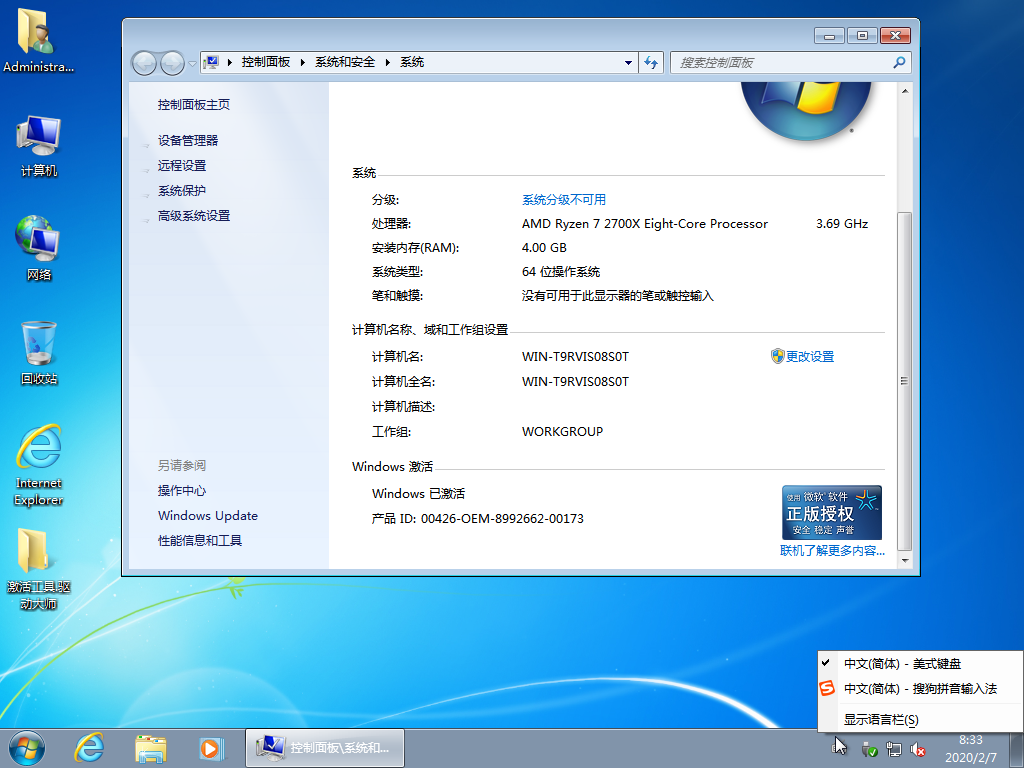1024x768 pixels.
Task: Launch Internet Explorer from the taskbar
Action: [90, 747]
